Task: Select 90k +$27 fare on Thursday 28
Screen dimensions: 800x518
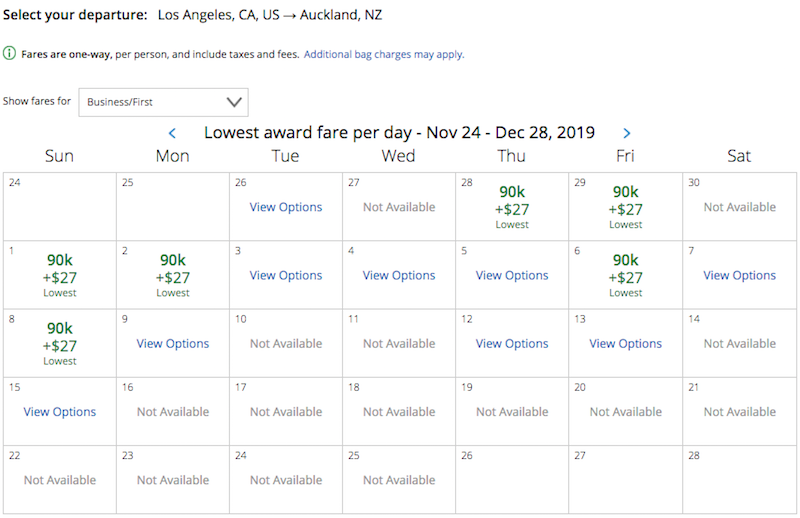Action: click(512, 207)
